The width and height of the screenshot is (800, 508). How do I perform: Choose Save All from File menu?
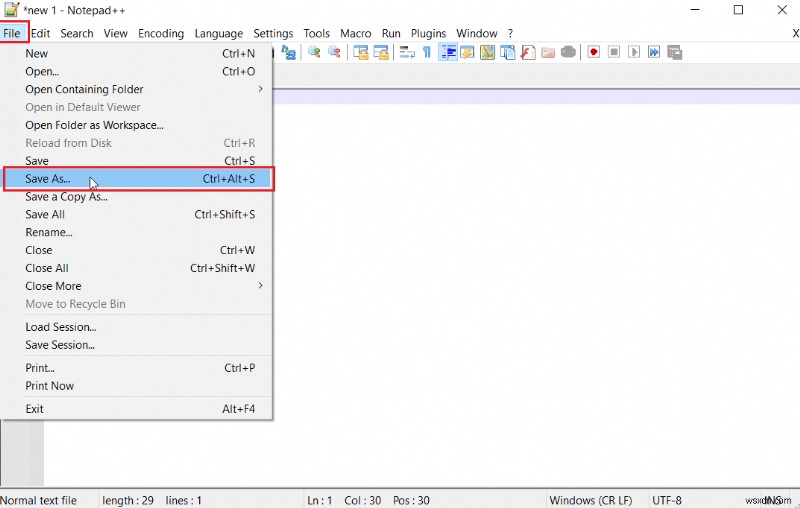pyautogui.click(x=137, y=215)
